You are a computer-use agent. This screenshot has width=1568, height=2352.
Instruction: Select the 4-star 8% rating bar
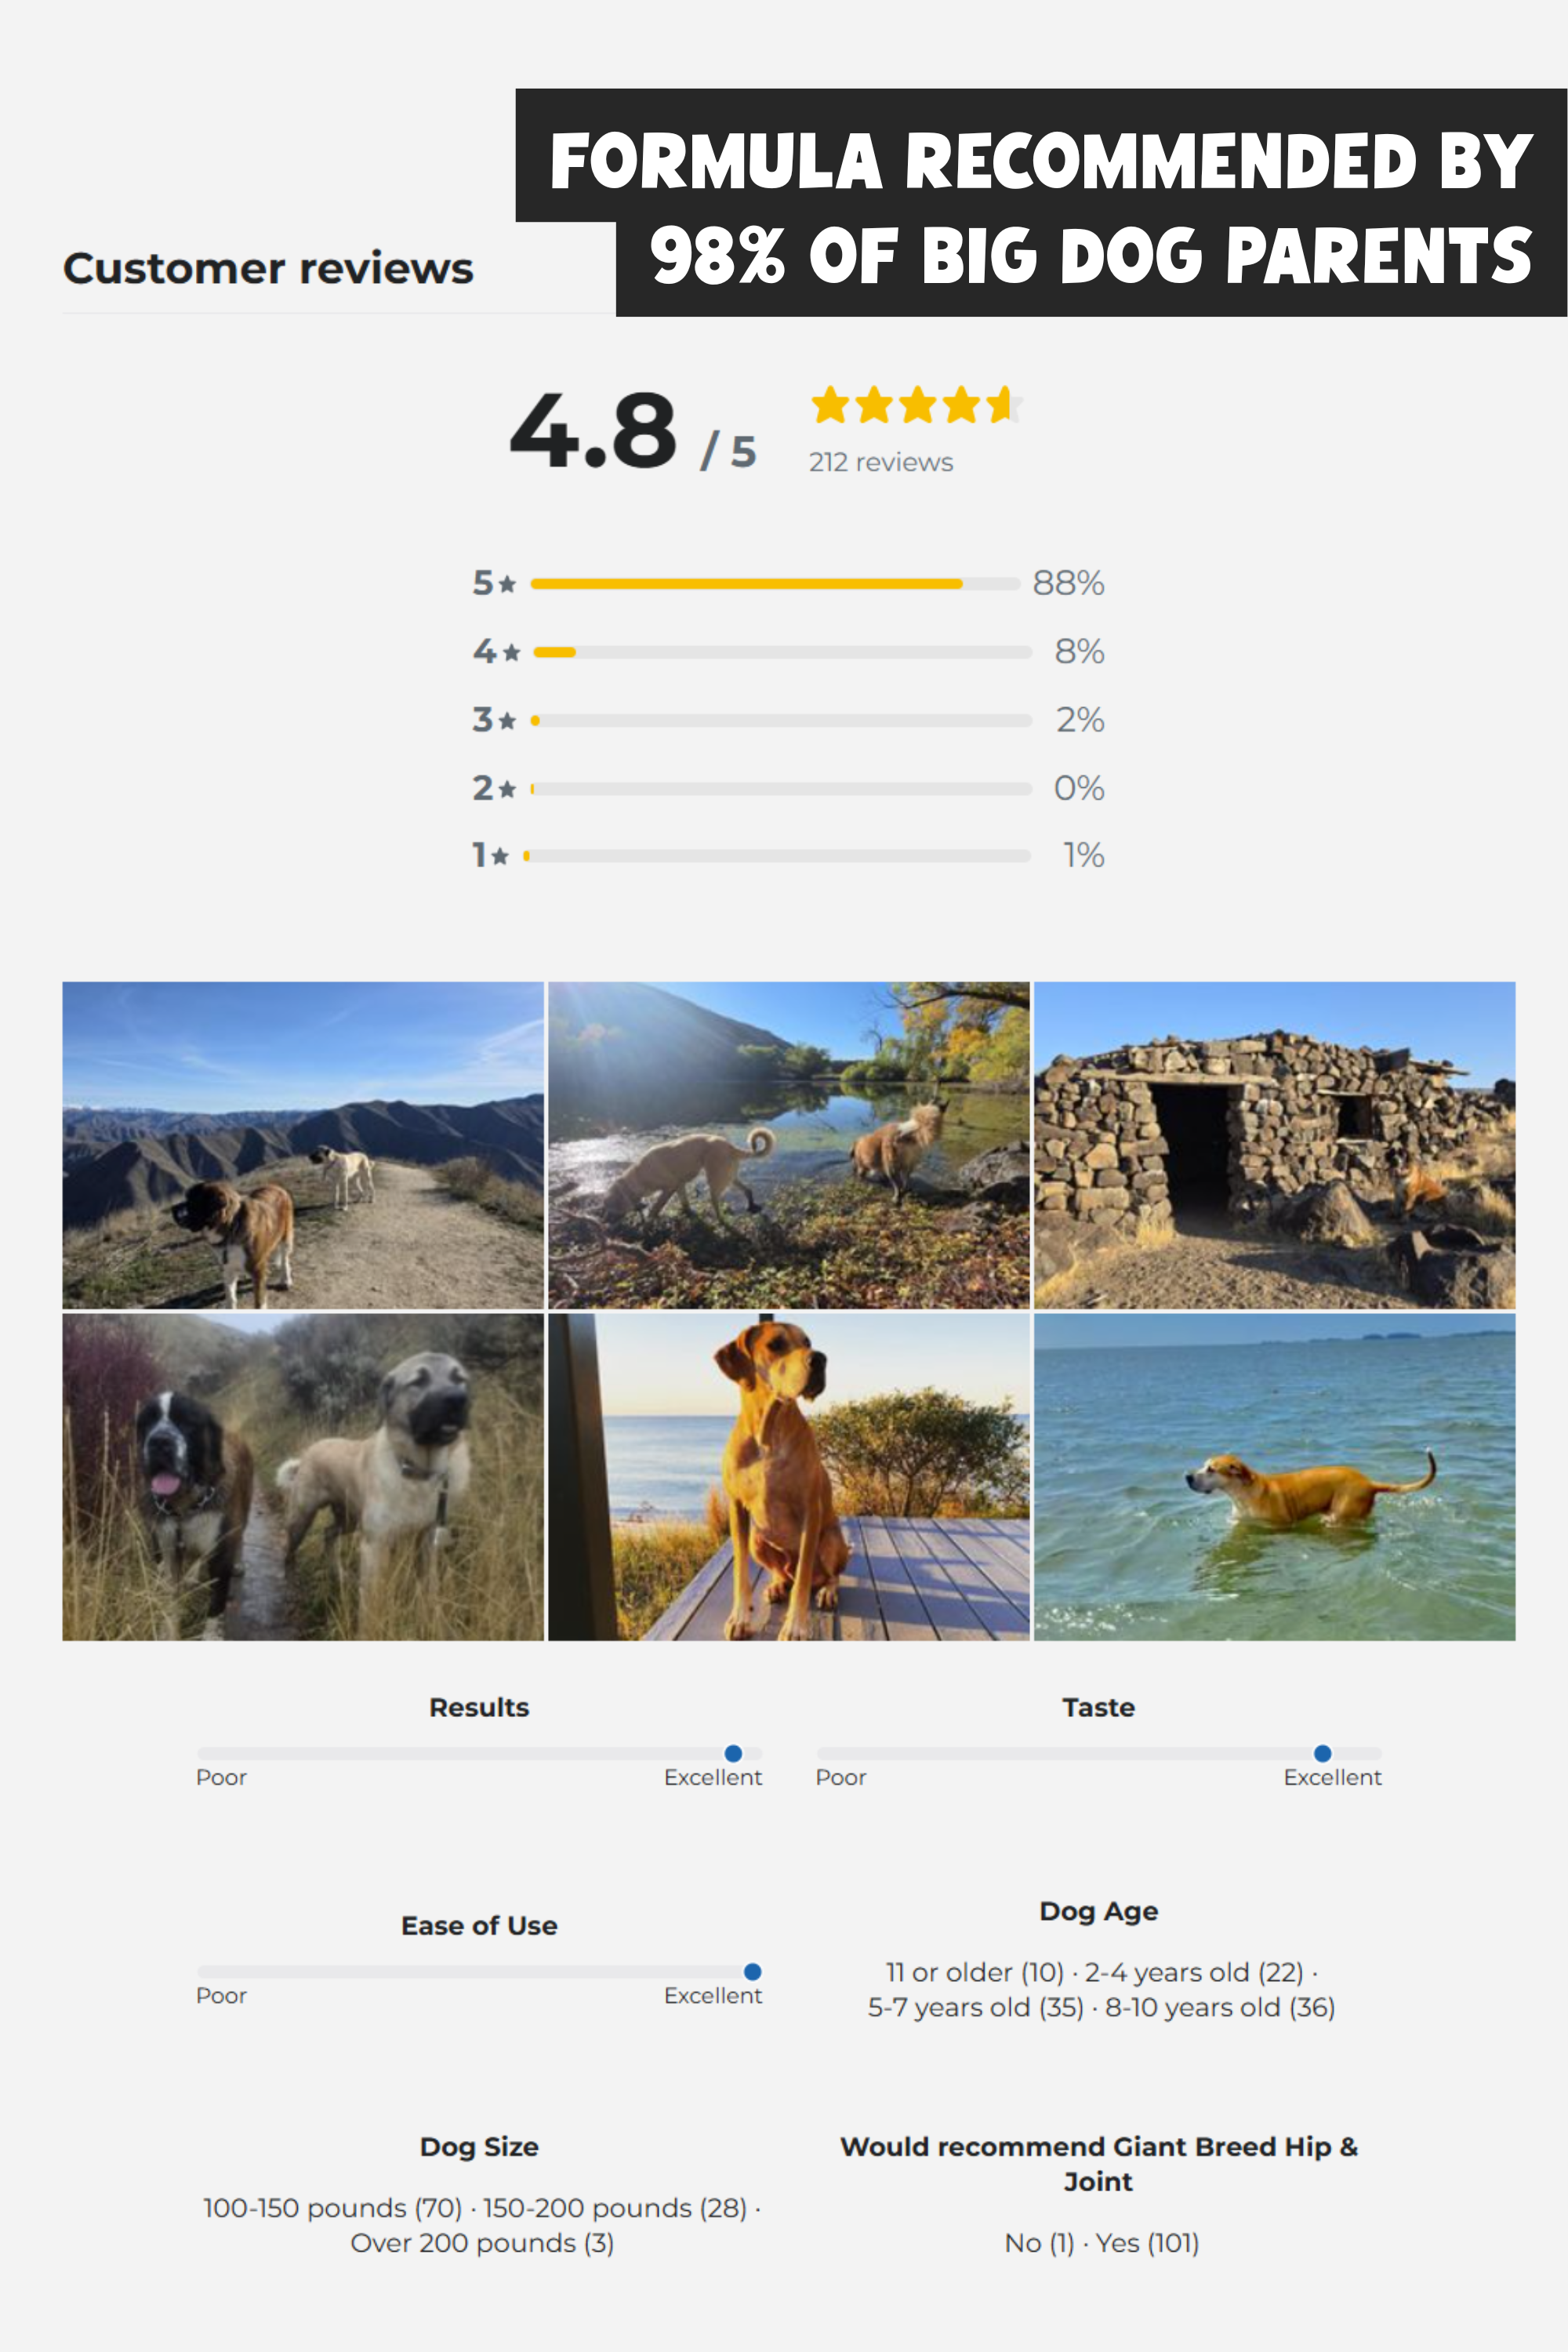pyautogui.click(x=782, y=652)
